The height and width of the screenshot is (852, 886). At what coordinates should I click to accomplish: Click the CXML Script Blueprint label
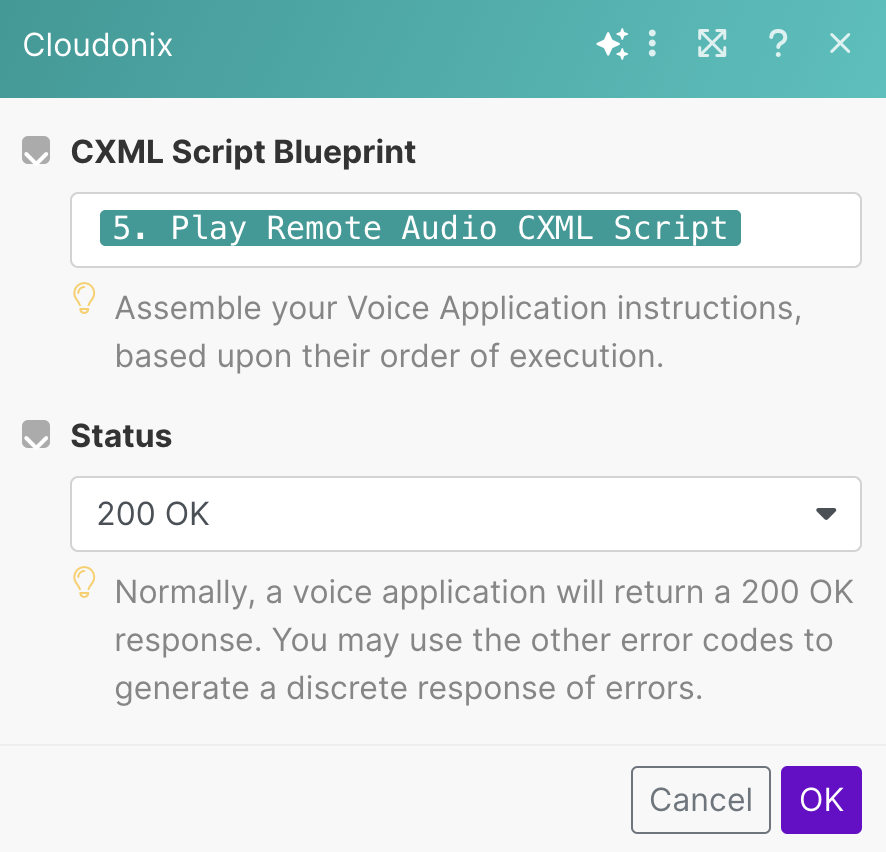(243, 152)
